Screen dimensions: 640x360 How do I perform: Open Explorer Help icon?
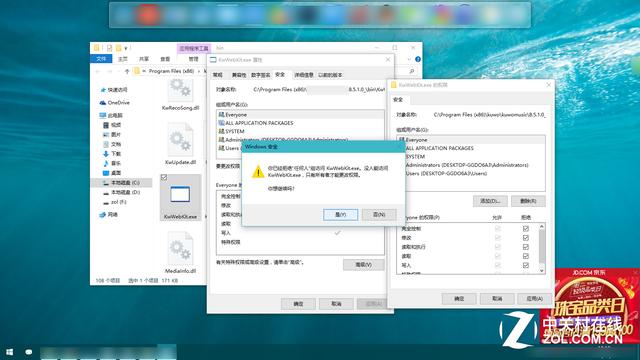[x=418, y=59]
